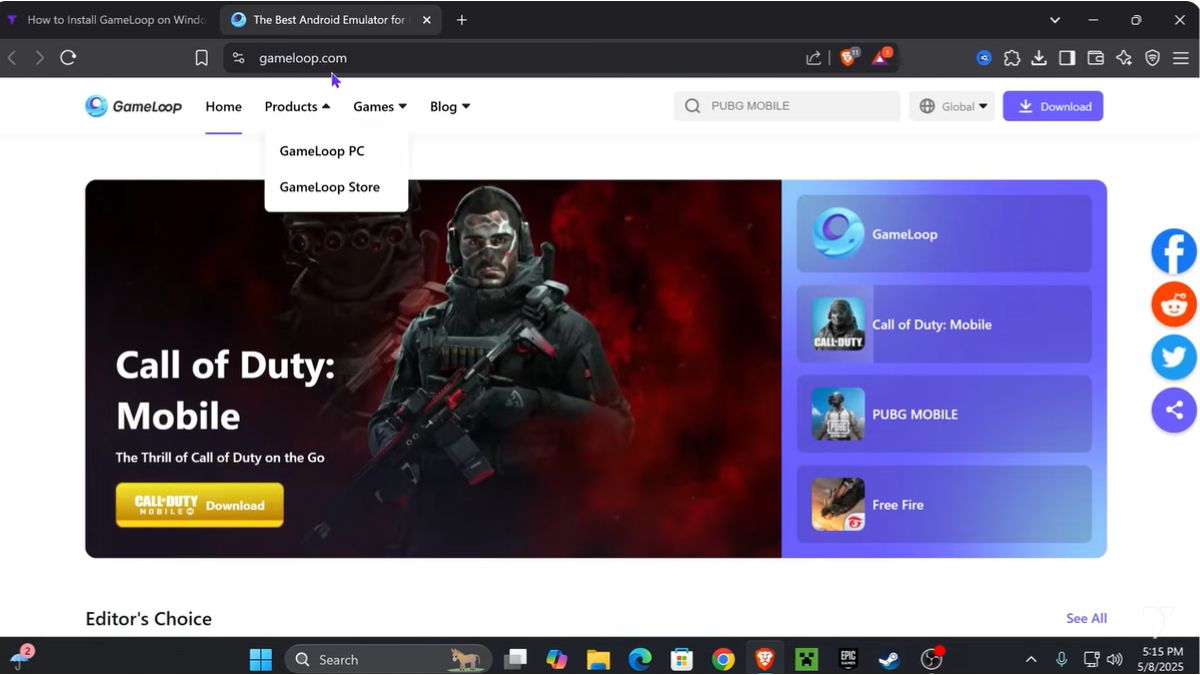Toggle the browser sidebar panel icon
Image resolution: width=1200 pixels, height=675 pixels.
coord(1067,58)
